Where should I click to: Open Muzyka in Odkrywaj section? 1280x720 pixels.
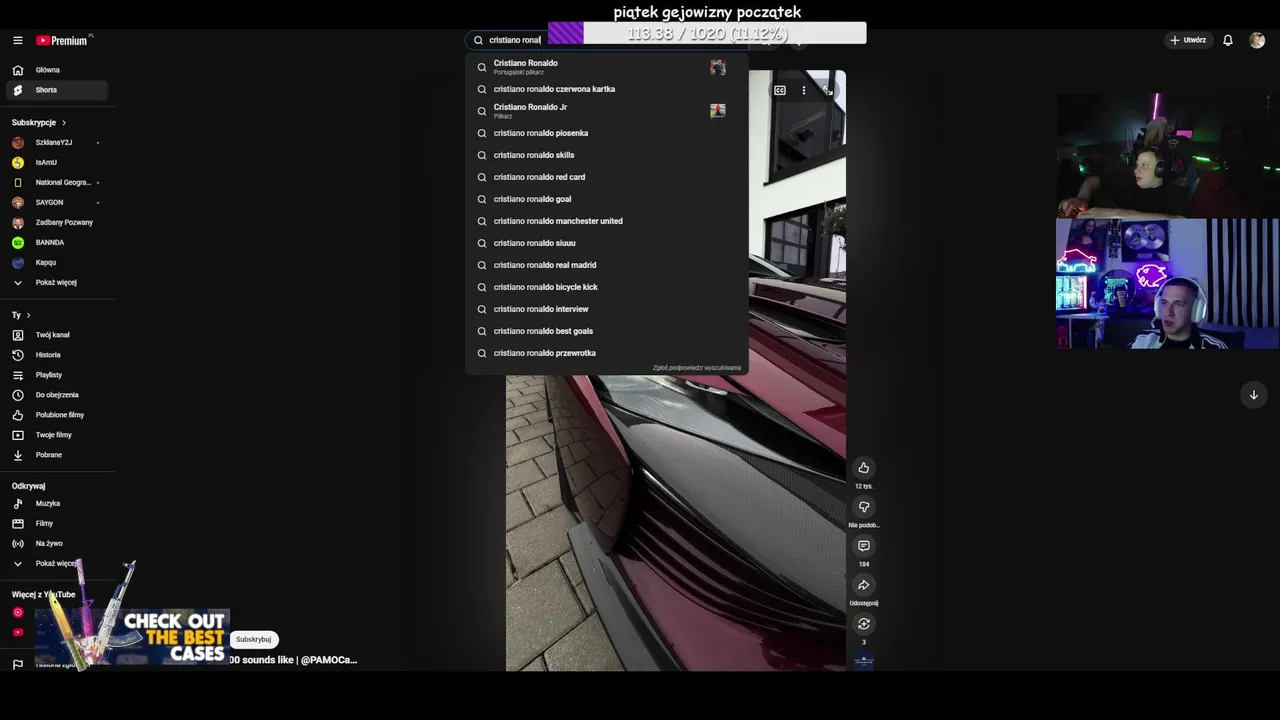coord(57,503)
